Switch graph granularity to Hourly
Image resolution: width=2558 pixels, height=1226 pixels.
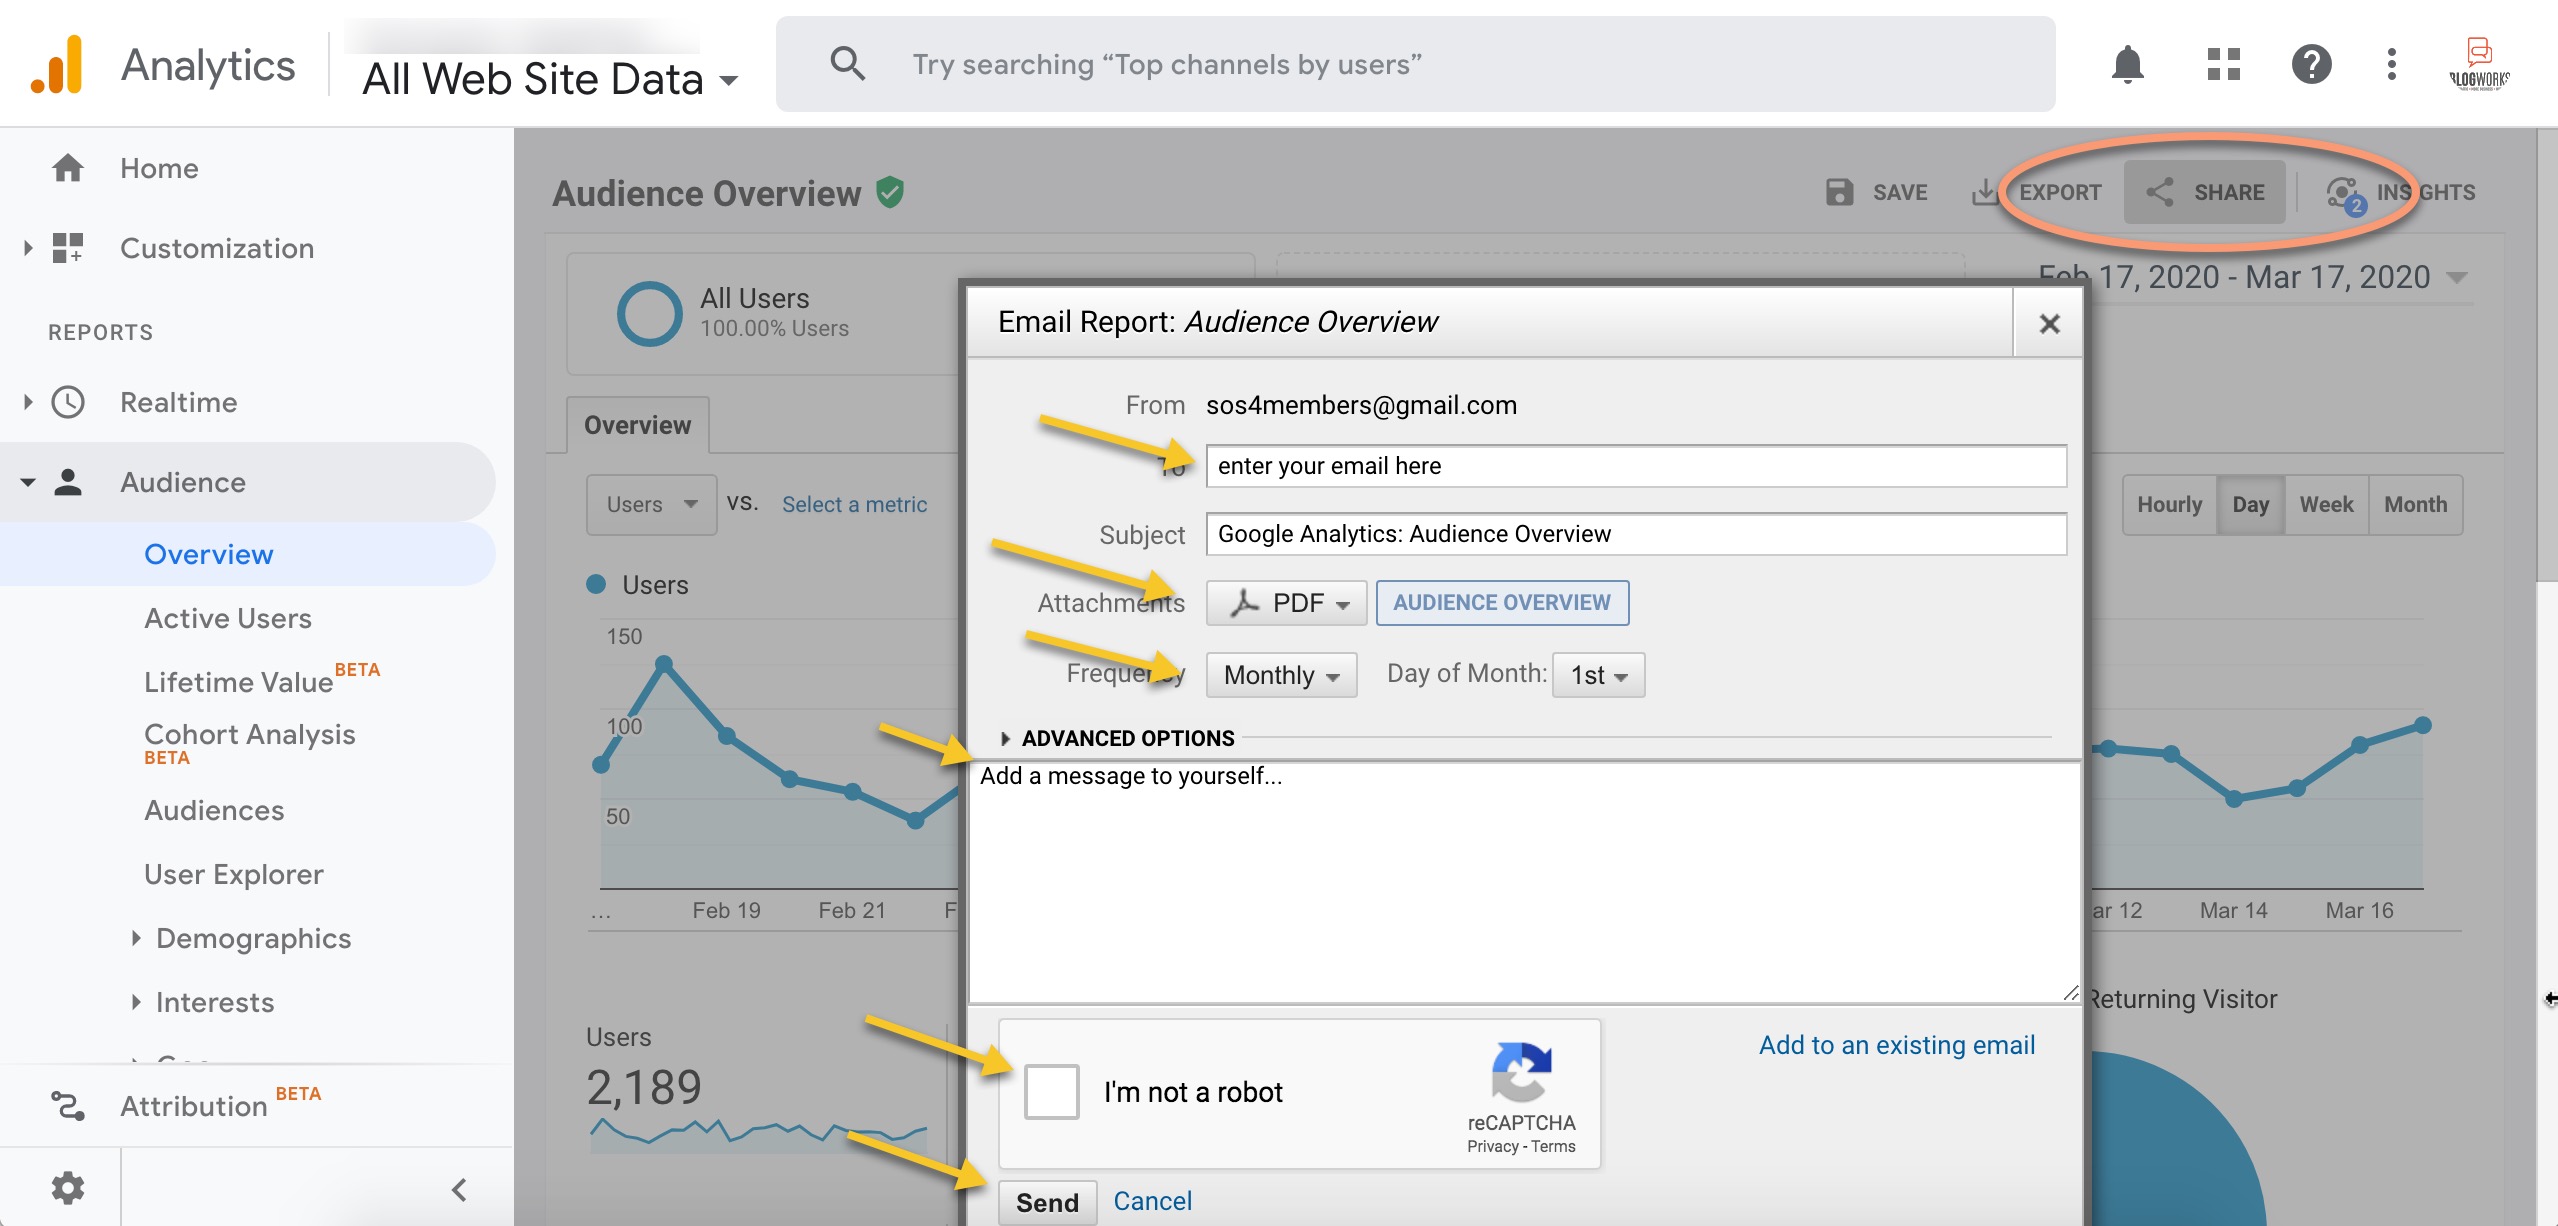point(2168,504)
